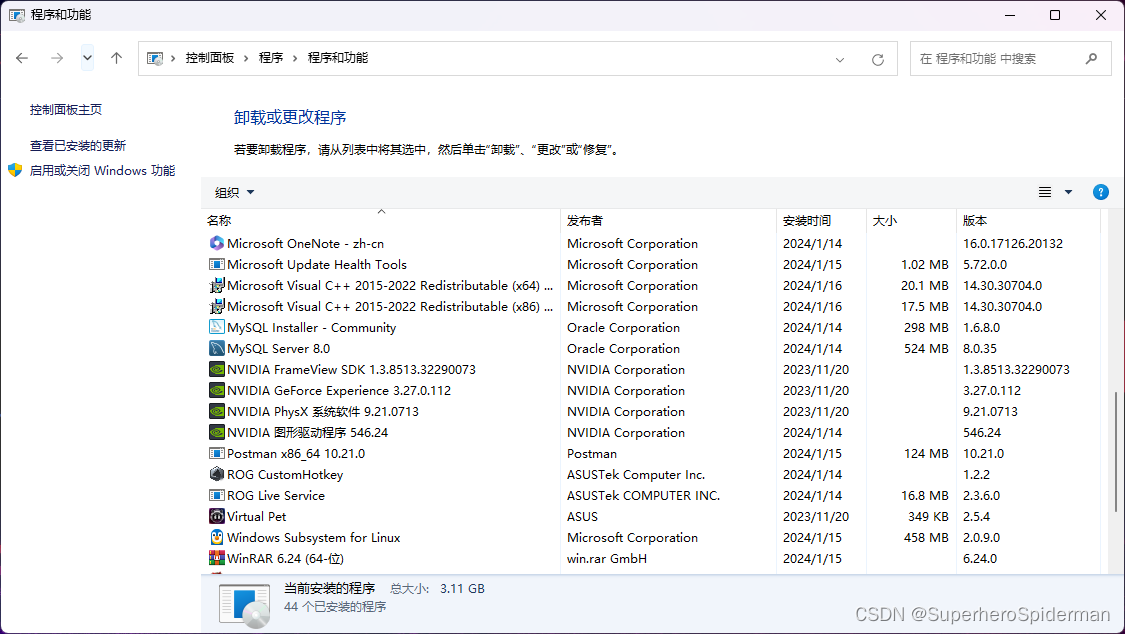The height and width of the screenshot is (634, 1125).
Task: Click the NVIDIA PhysX 系统软件 icon
Action: [x=217, y=412]
